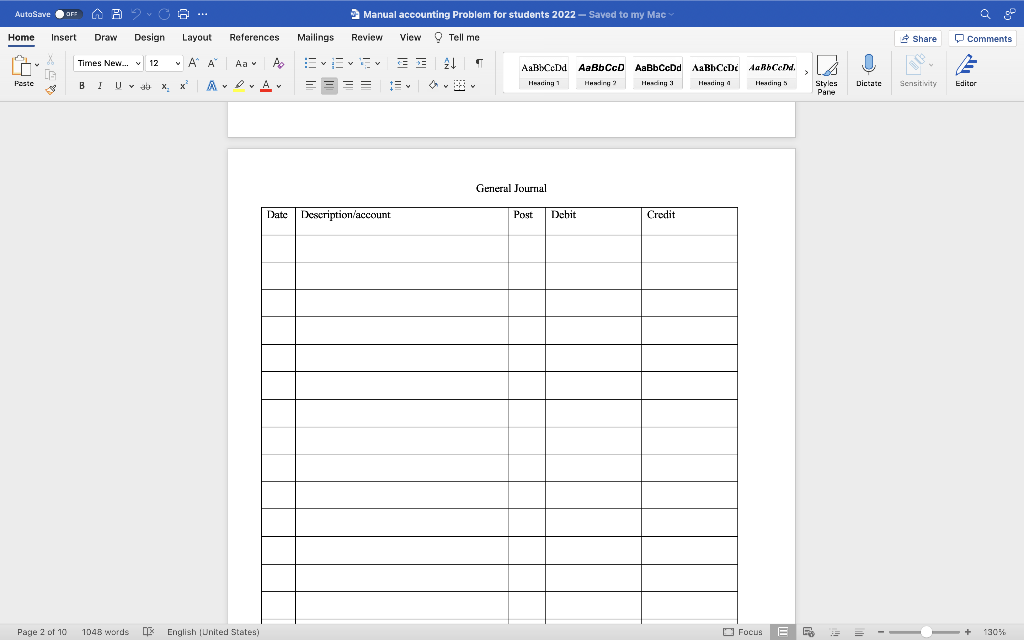Toggle center alignment
Screen dimensions: 1024x640
coord(329,86)
